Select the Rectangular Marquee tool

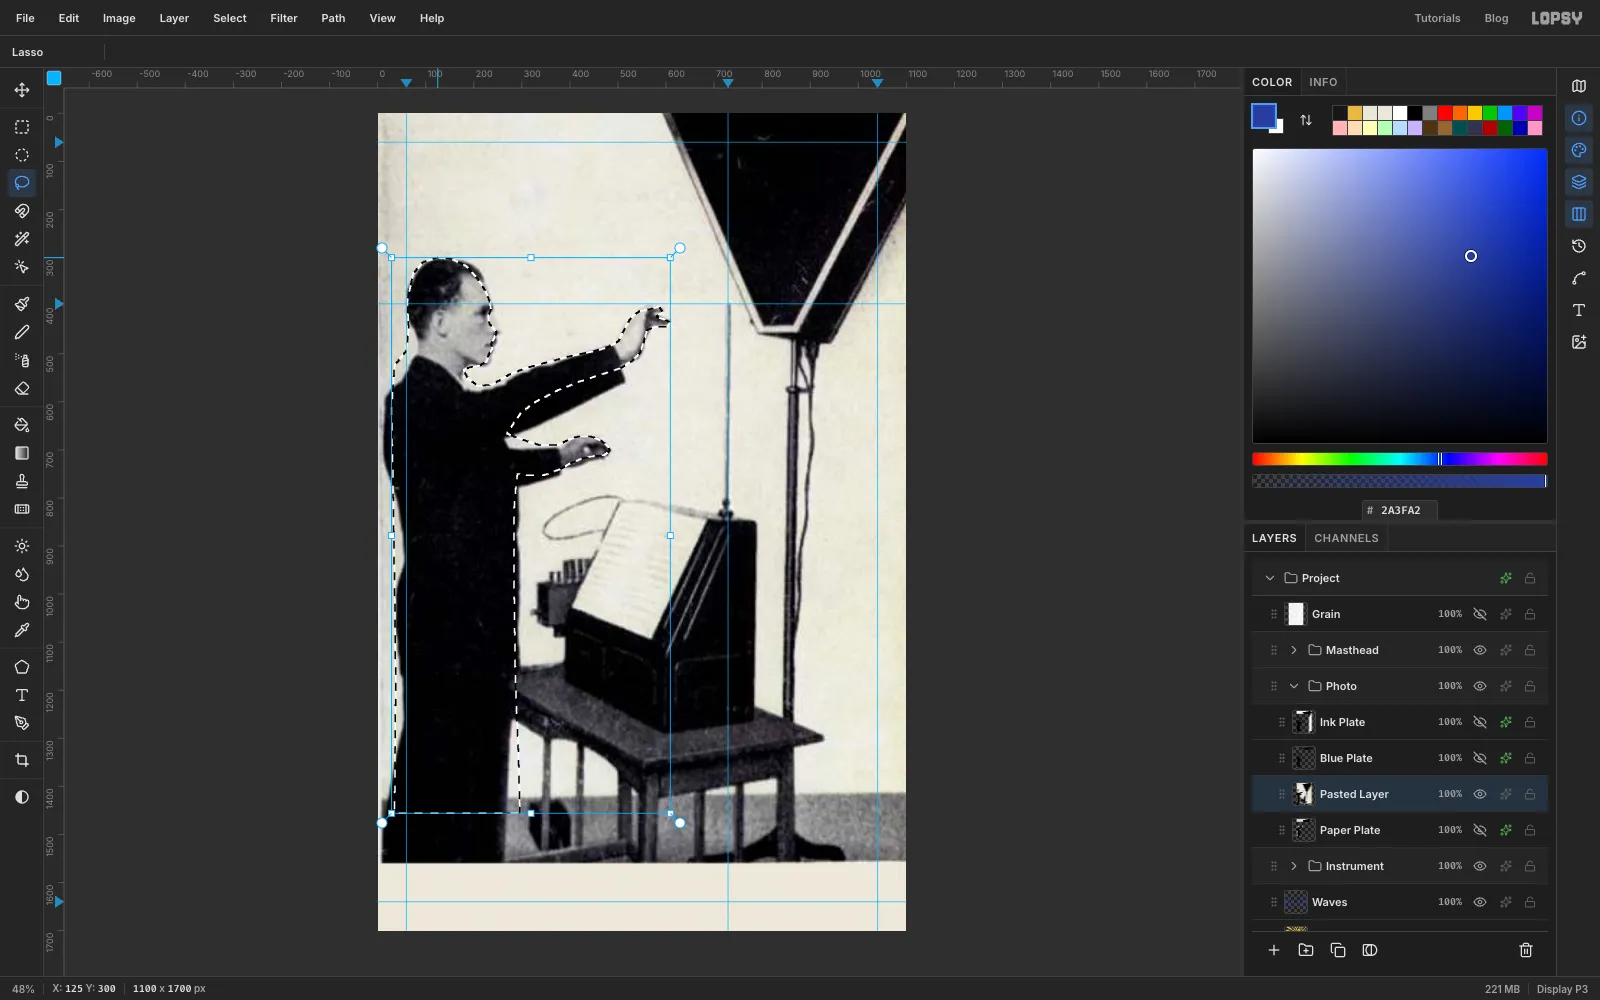click(x=22, y=127)
